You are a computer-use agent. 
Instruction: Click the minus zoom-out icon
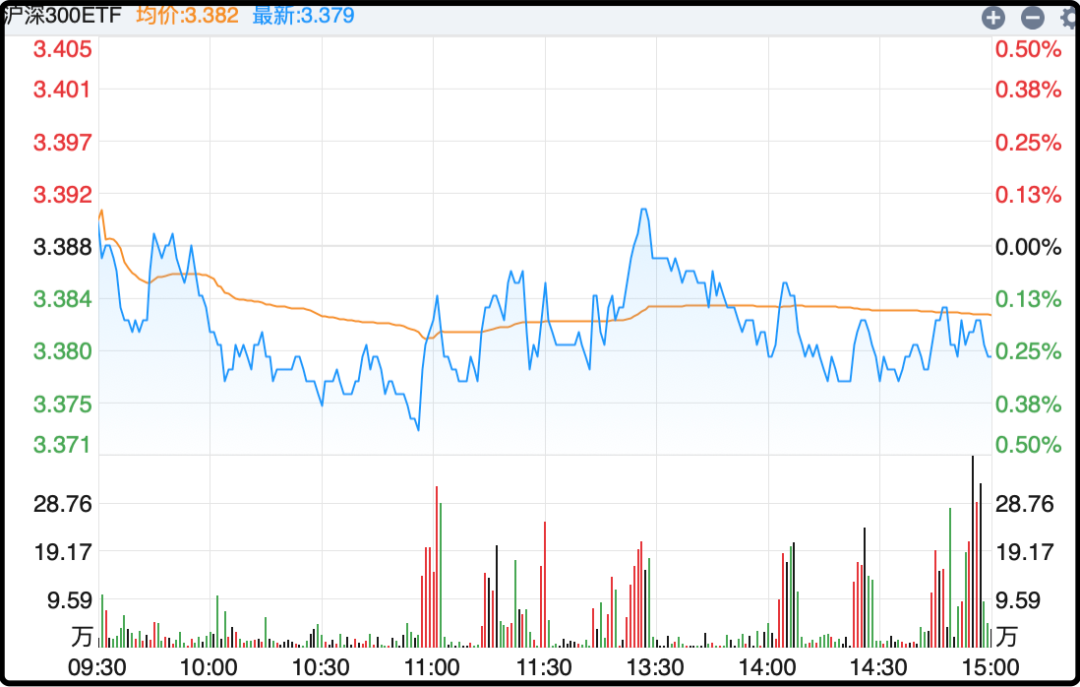click(1032, 17)
